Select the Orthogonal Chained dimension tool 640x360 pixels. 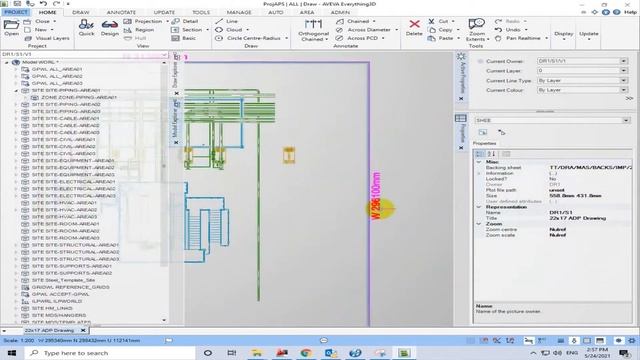(313, 30)
